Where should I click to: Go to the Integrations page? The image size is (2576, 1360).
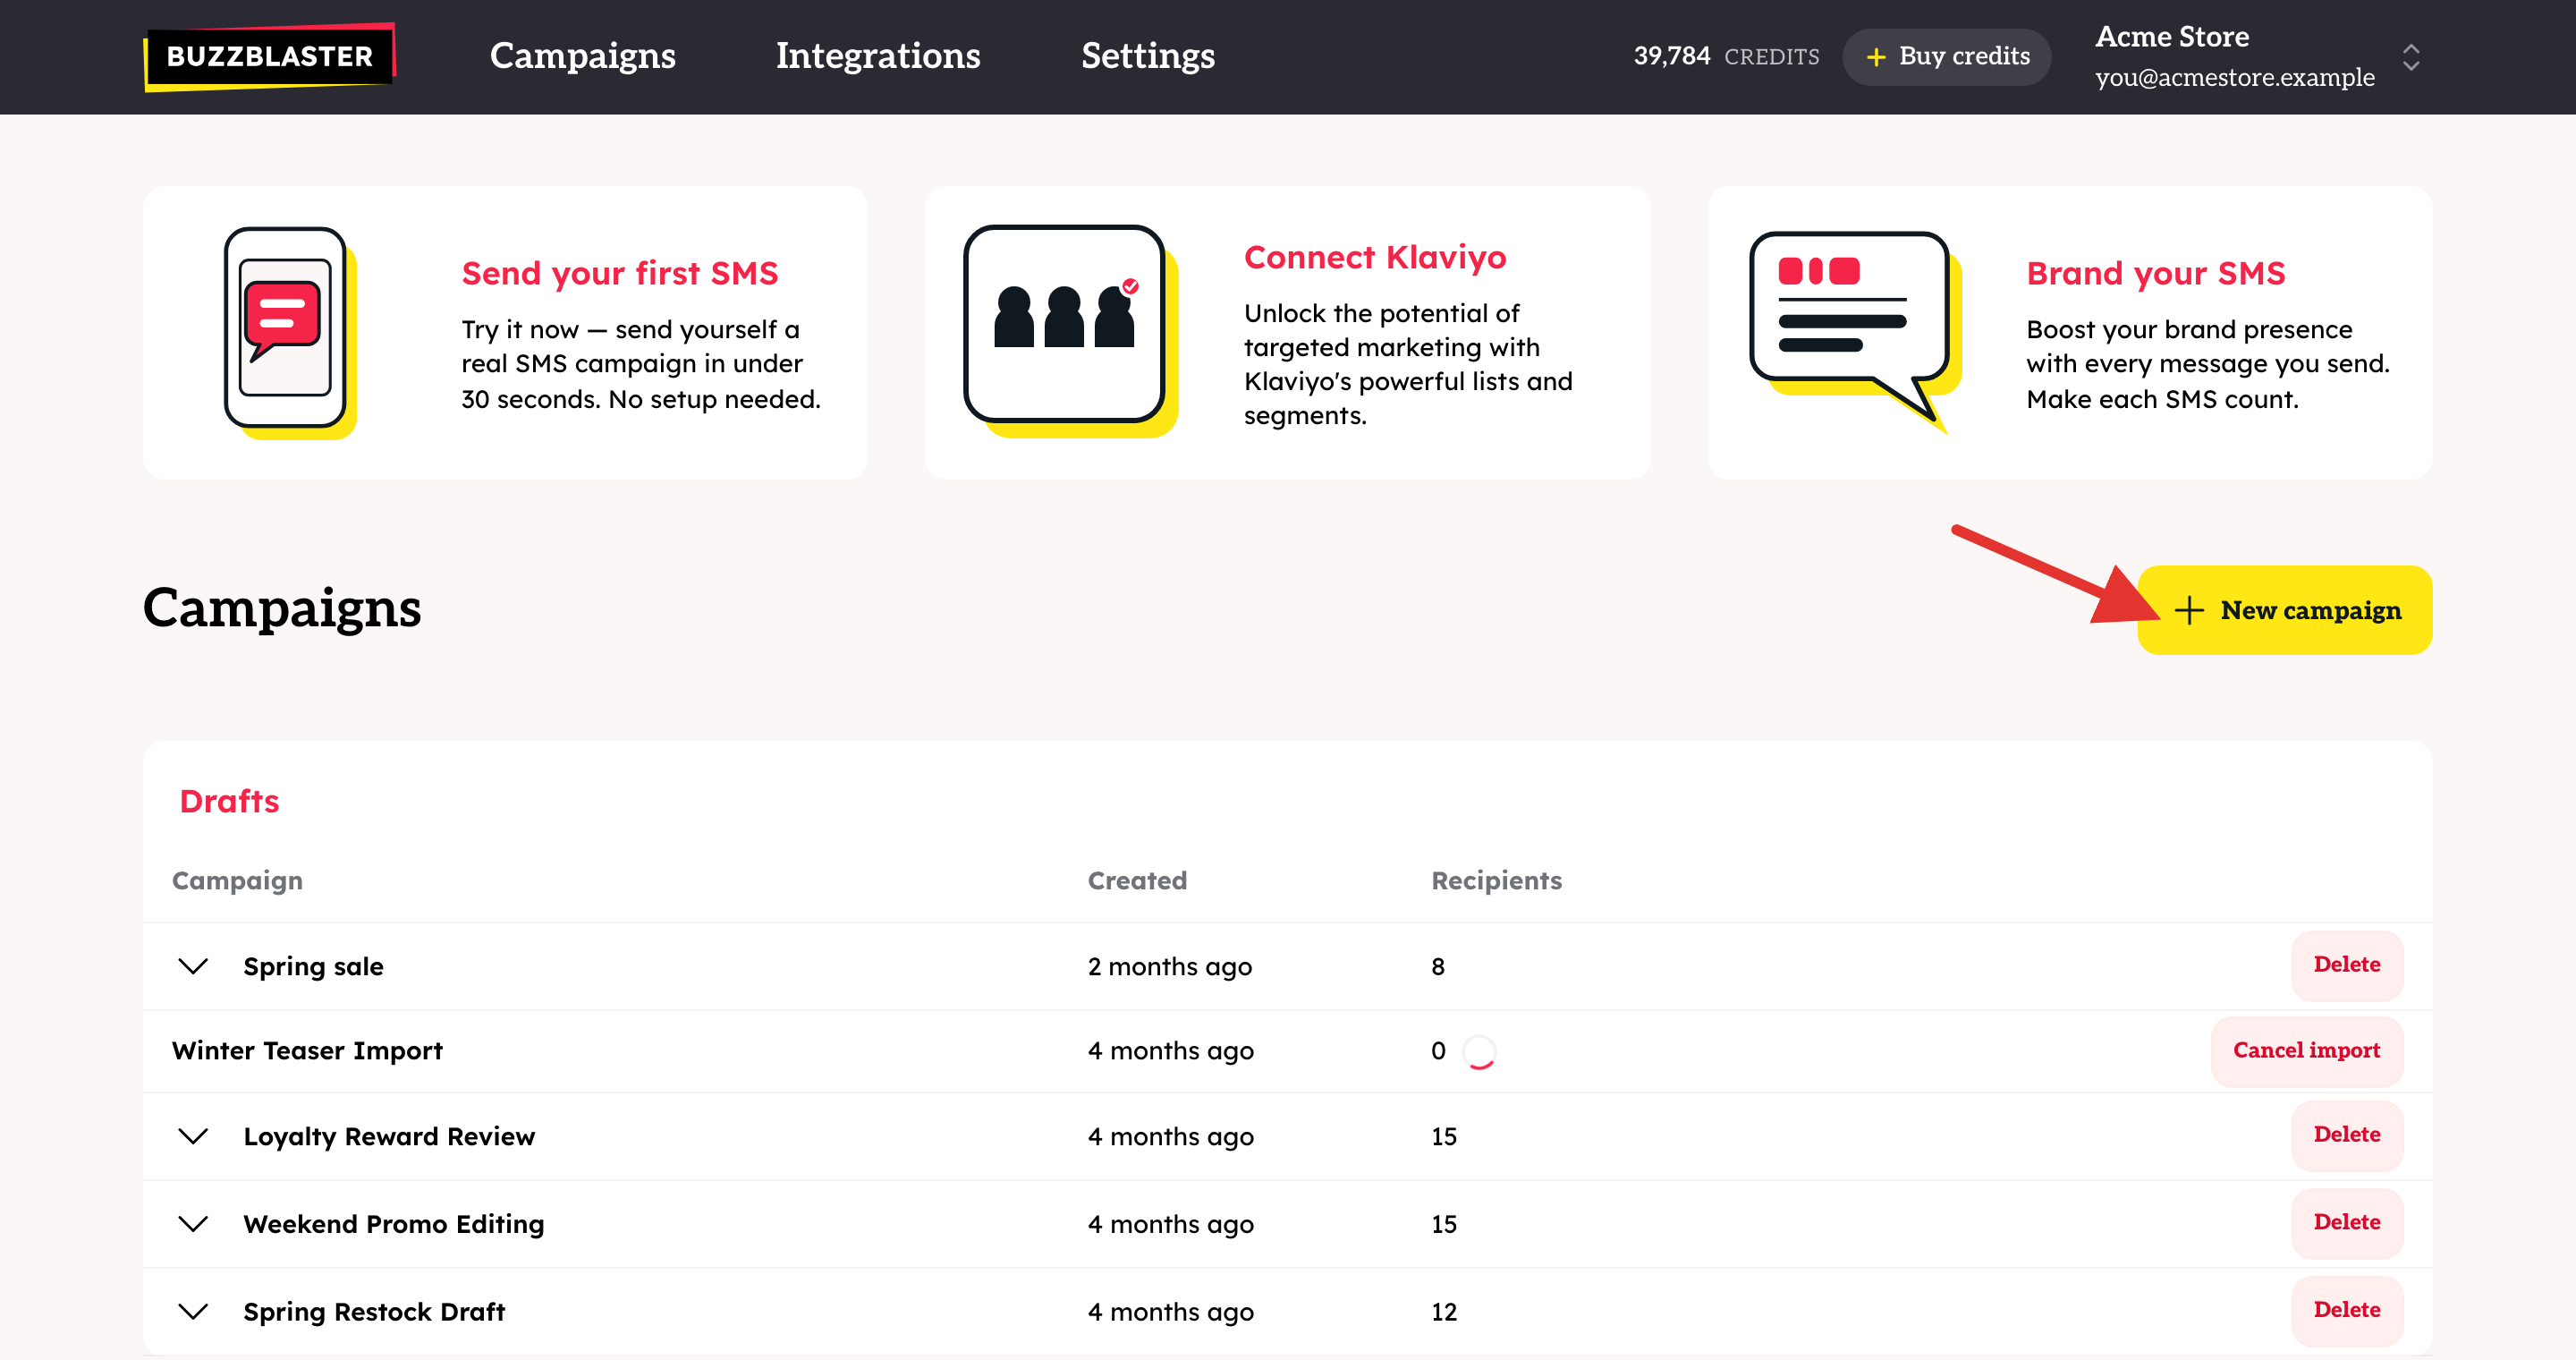point(878,56)
